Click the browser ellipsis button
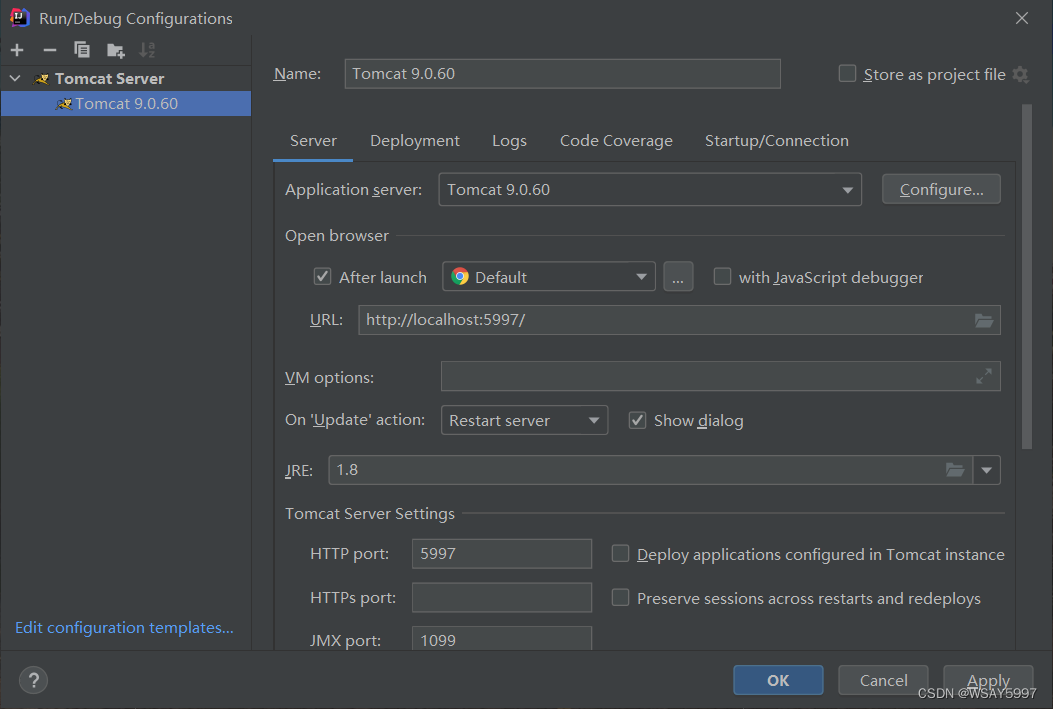1053x709 pixels. 678,277
